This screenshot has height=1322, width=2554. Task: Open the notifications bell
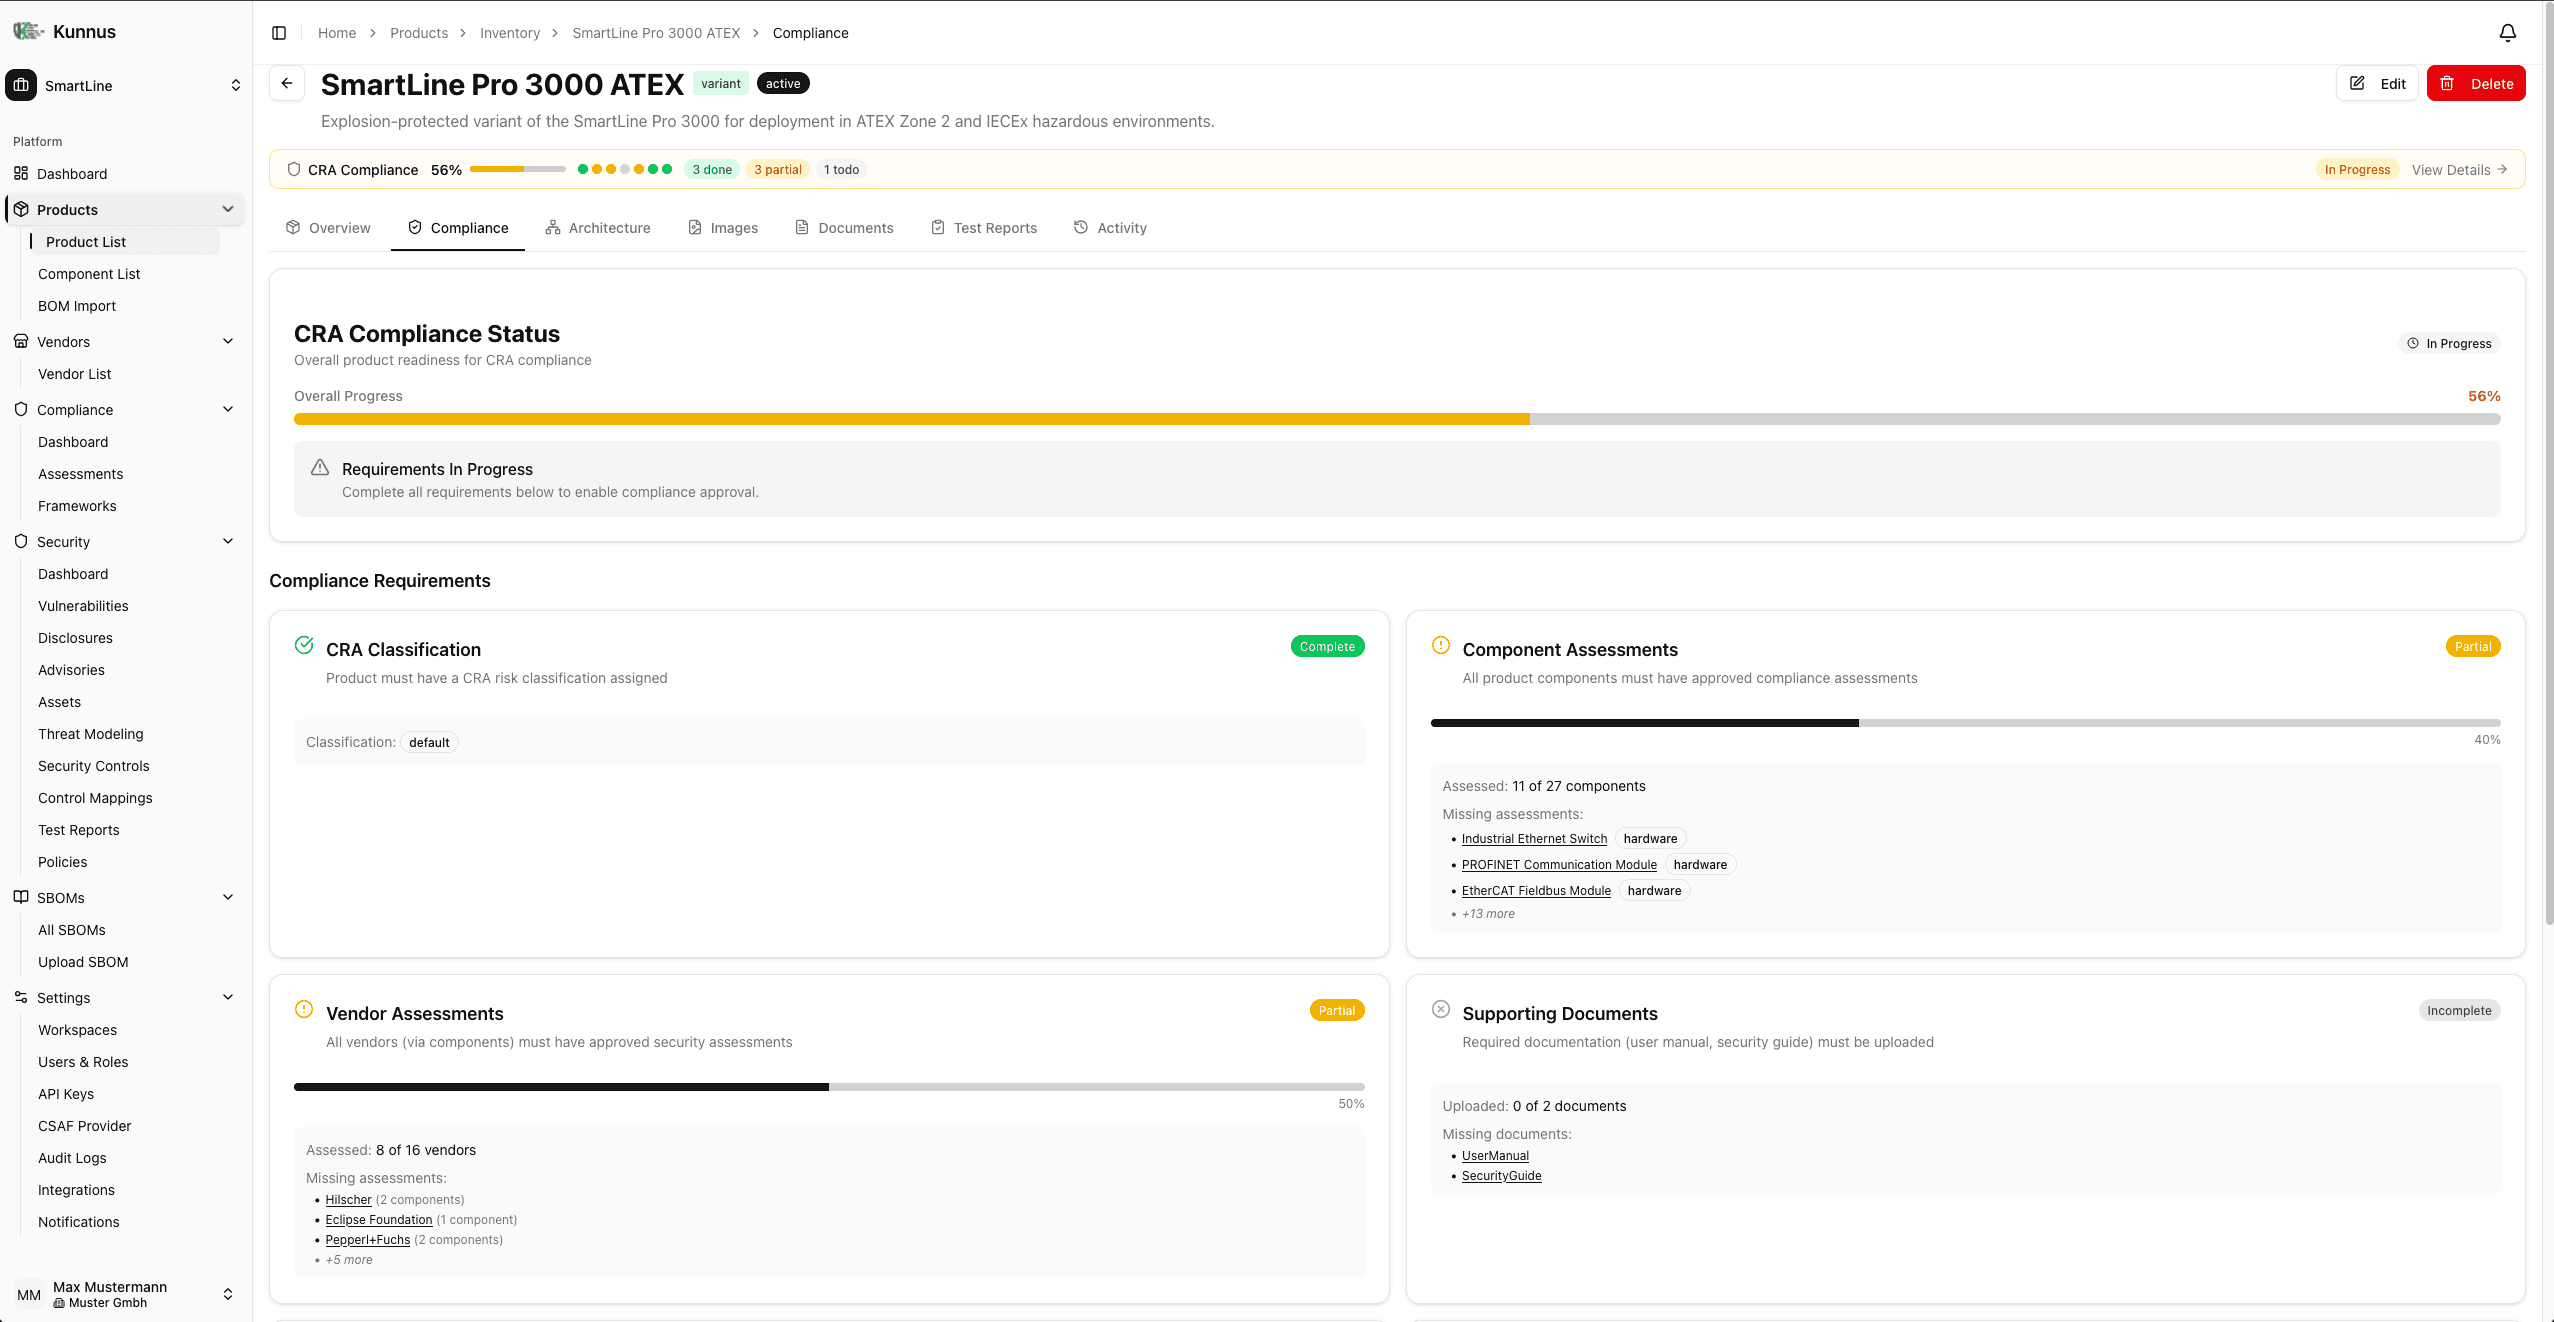(2507, 31)
